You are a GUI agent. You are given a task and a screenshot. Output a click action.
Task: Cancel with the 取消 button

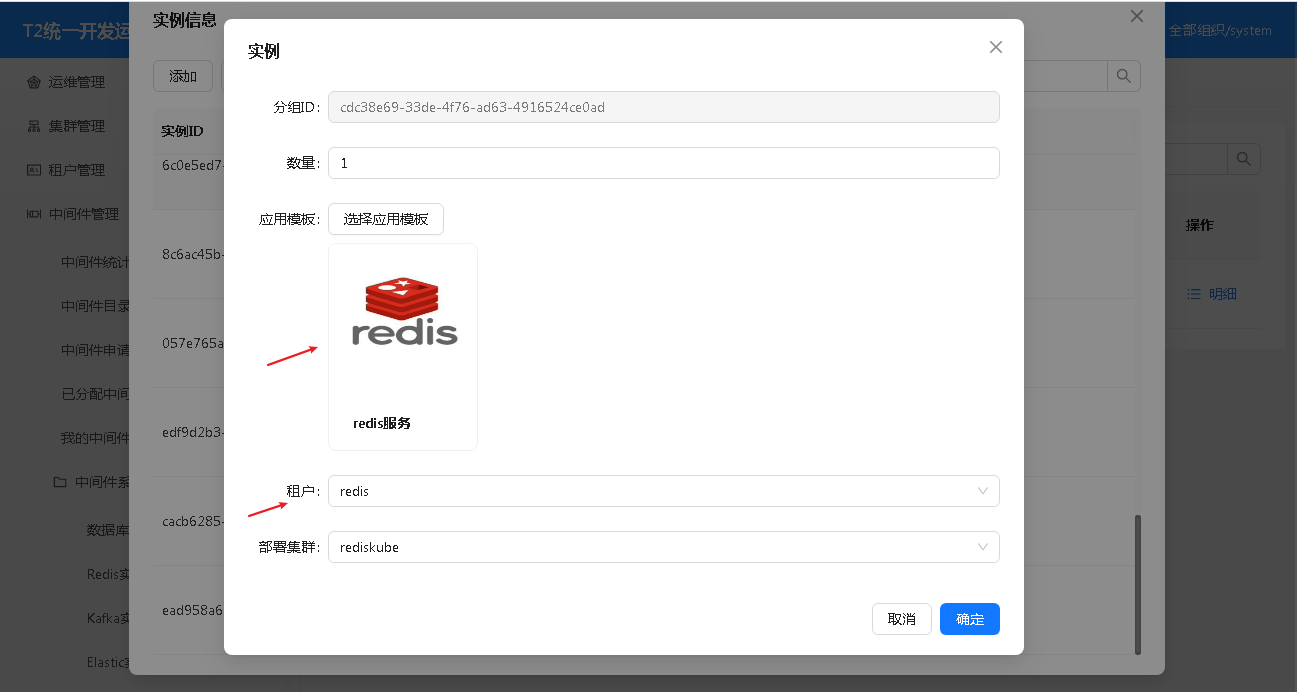click(x=902, y=619)
